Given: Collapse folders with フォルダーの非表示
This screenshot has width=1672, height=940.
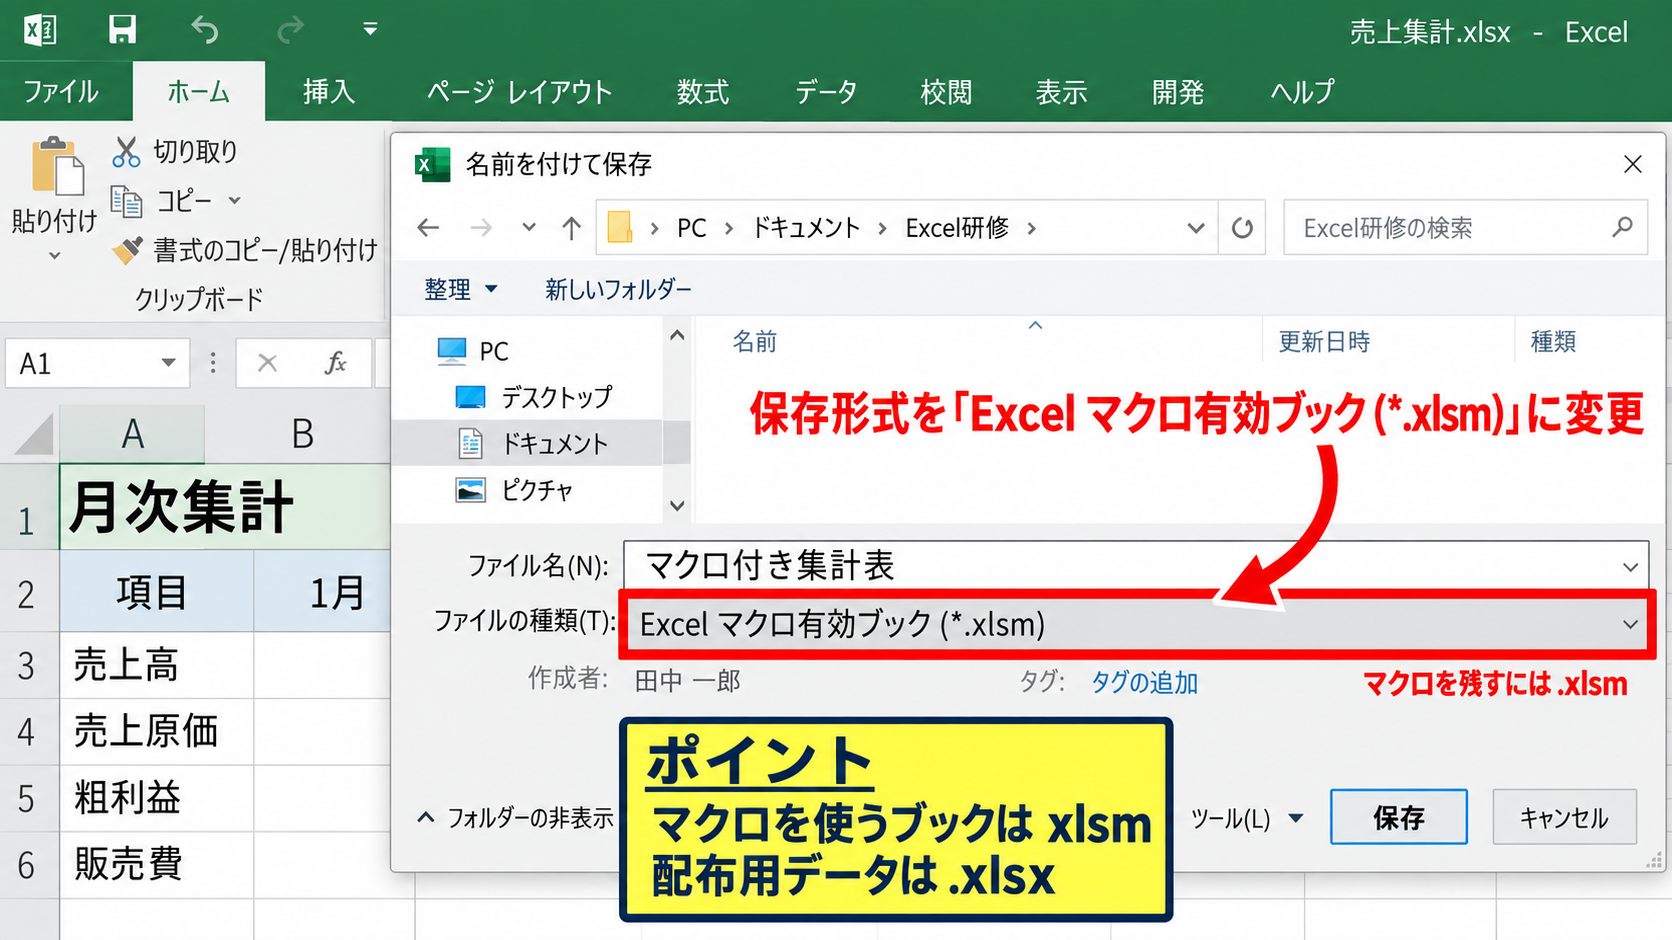Looking at the screenshot, I should click(x=515, y=818).
